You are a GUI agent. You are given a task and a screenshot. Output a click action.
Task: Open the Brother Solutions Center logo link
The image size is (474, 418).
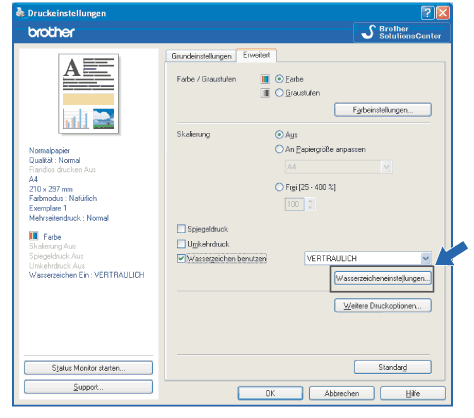tap(402, 32)
